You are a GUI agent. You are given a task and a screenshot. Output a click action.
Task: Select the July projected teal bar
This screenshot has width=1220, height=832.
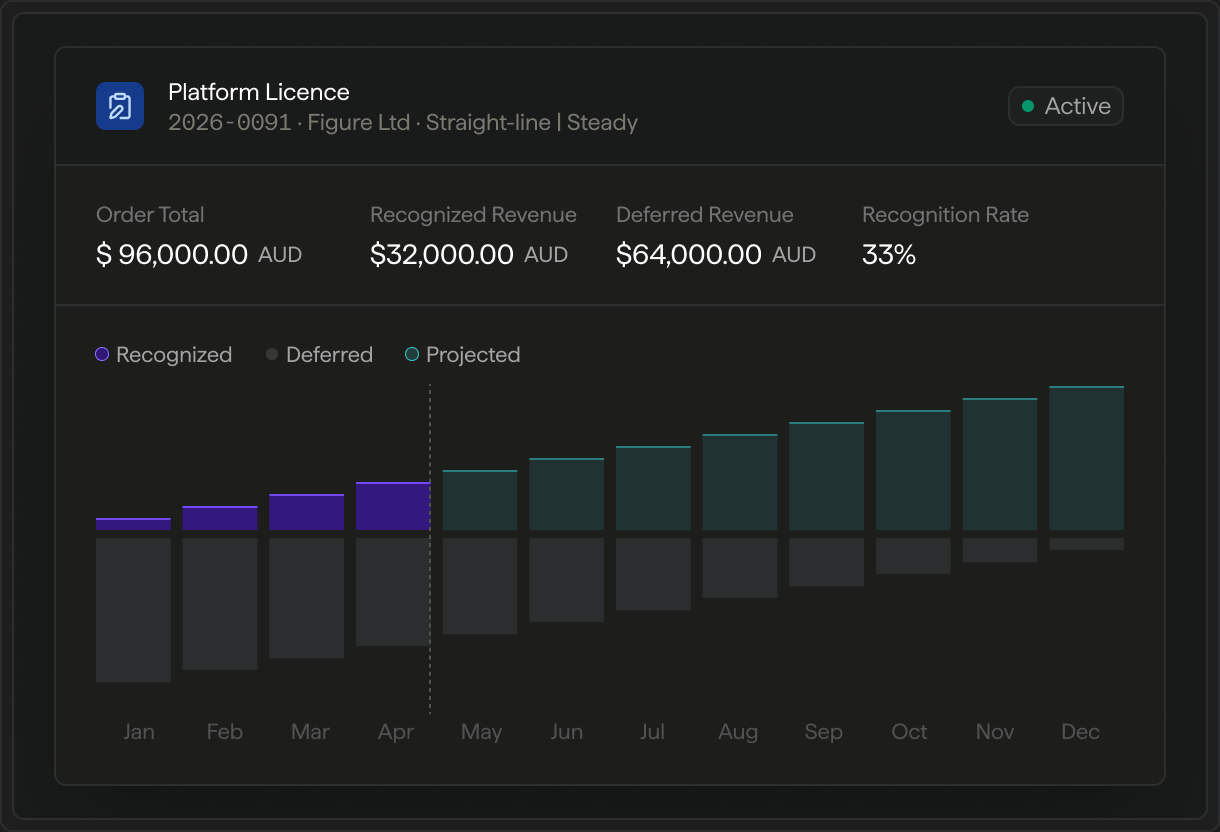pos(653,488)
